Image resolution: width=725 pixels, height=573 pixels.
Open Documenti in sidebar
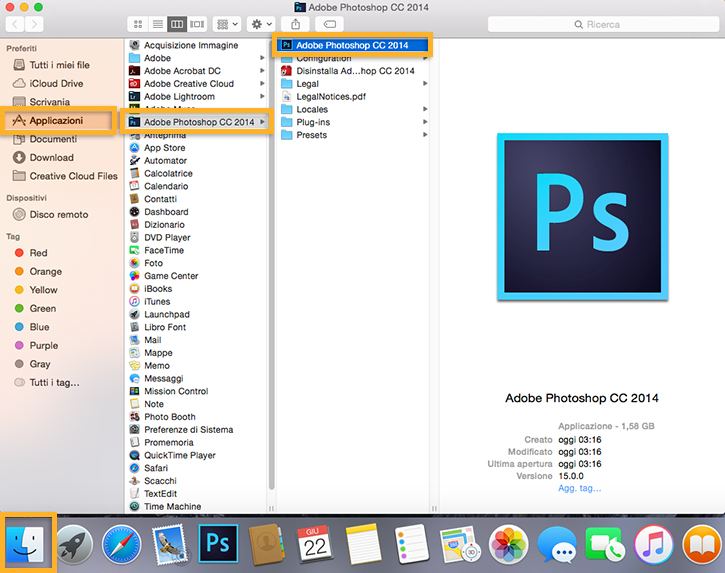[53, 139]
